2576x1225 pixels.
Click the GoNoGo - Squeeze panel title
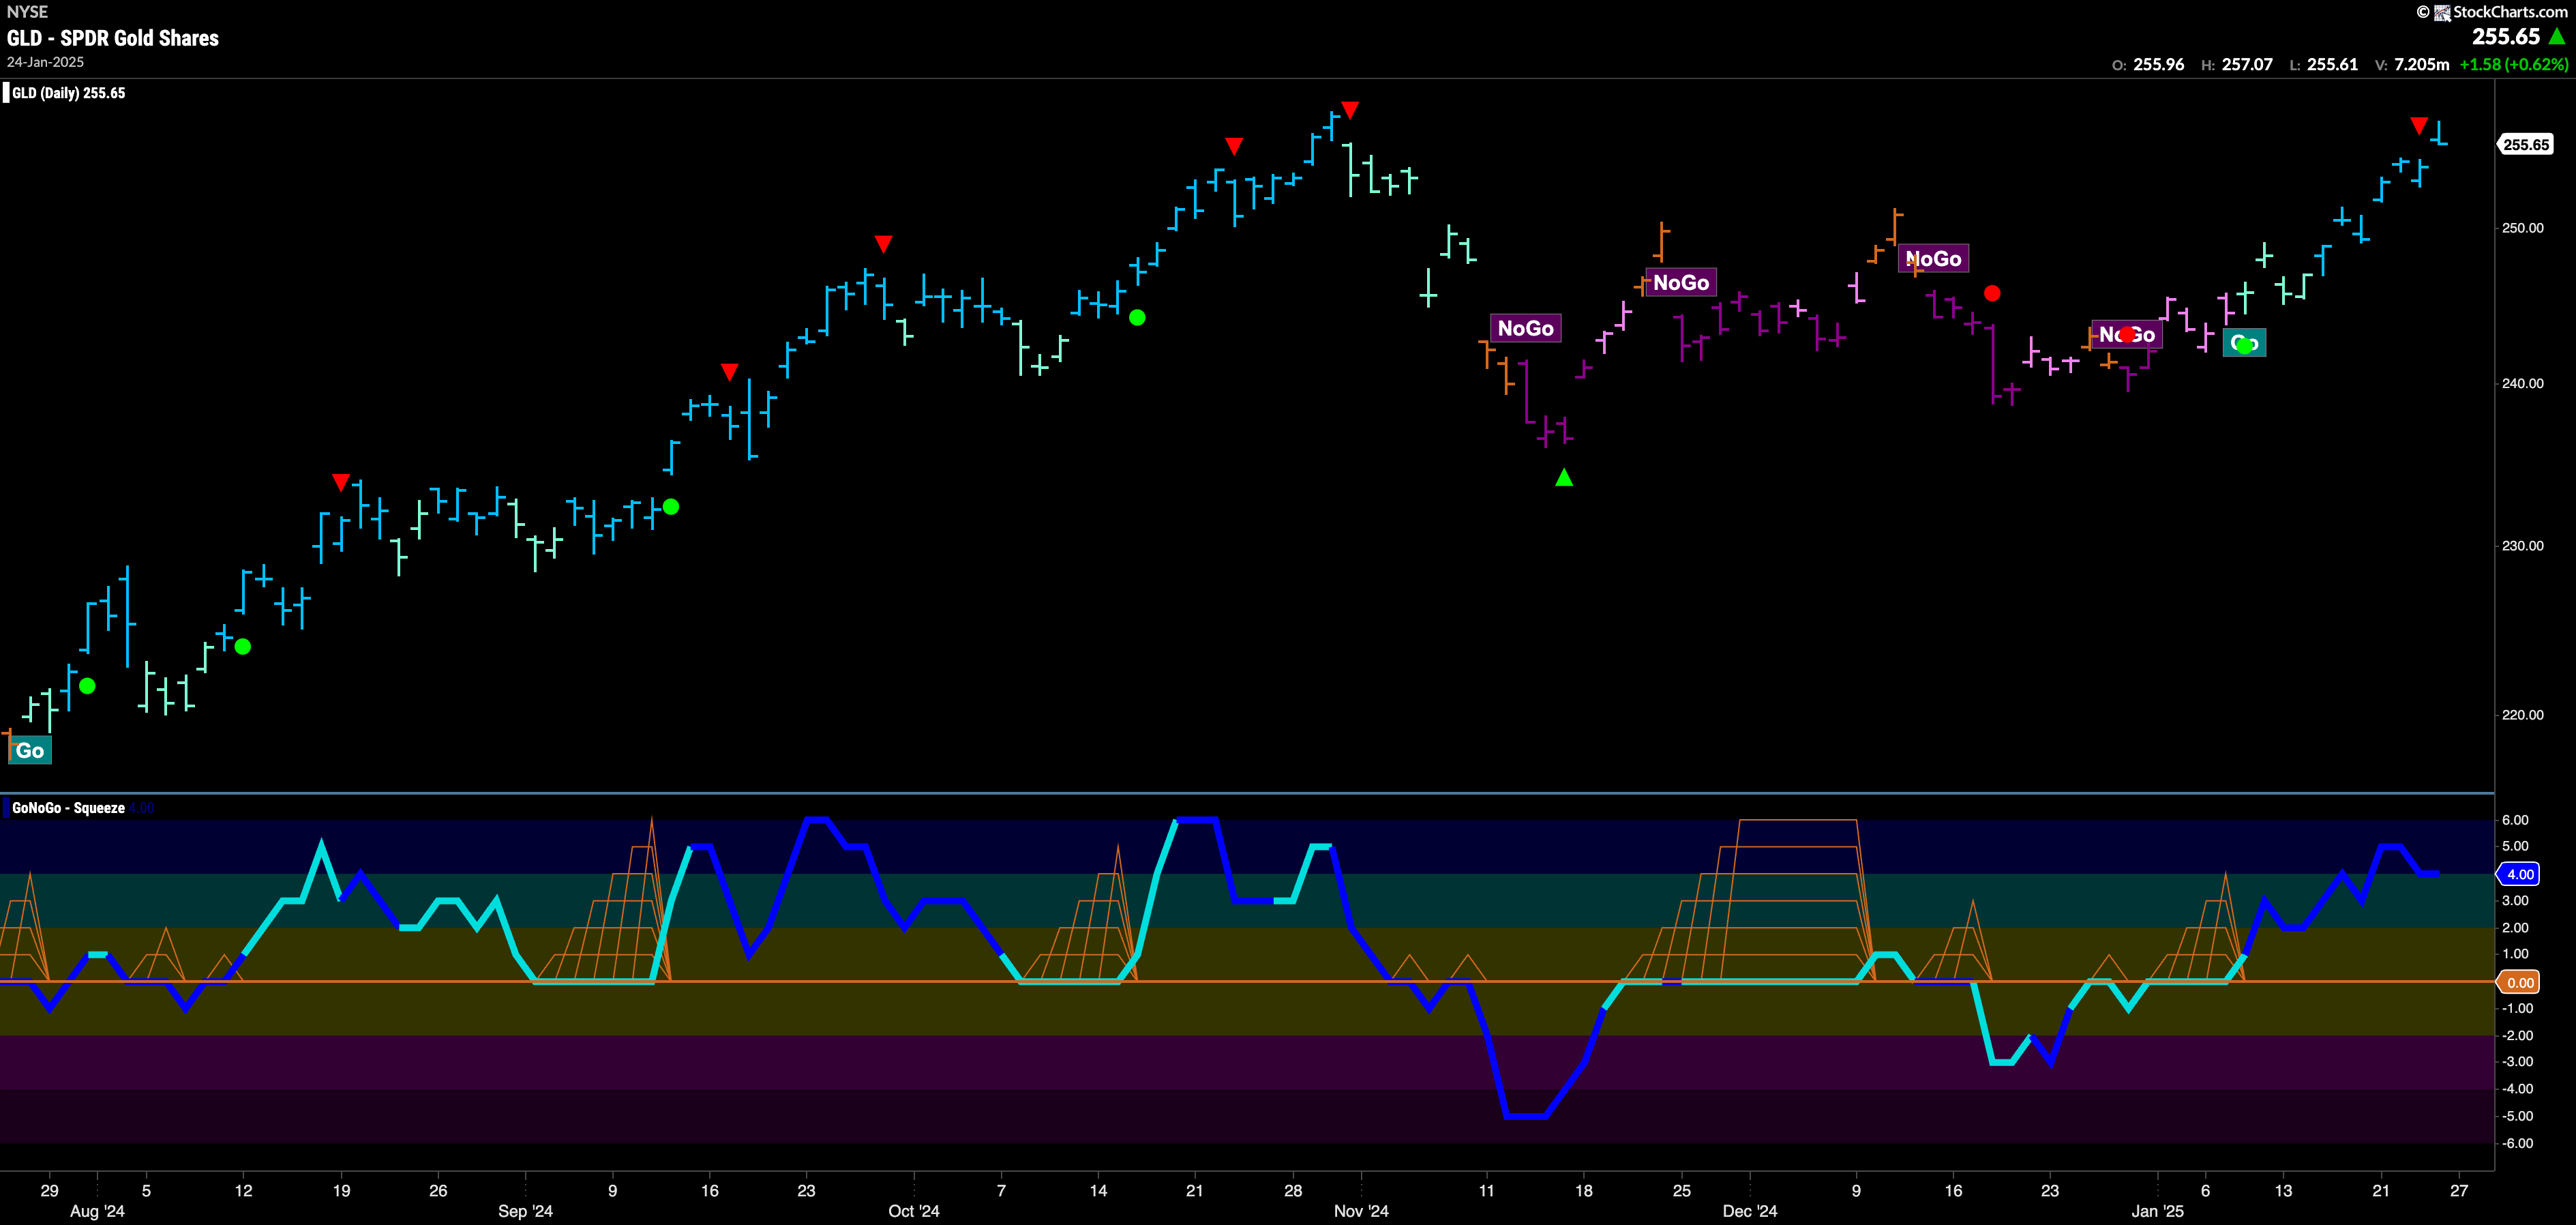coord(68,808)
